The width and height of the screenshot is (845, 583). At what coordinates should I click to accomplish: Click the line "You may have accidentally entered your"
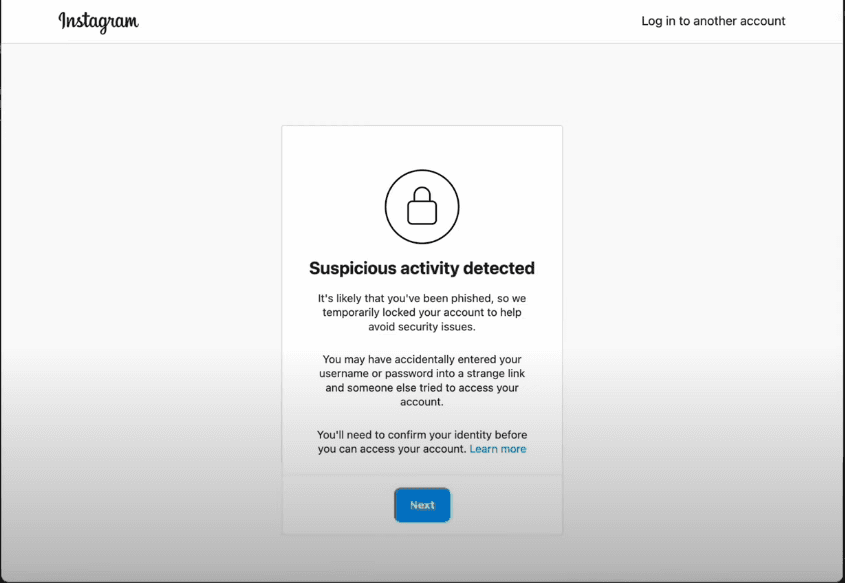(422, 359)
